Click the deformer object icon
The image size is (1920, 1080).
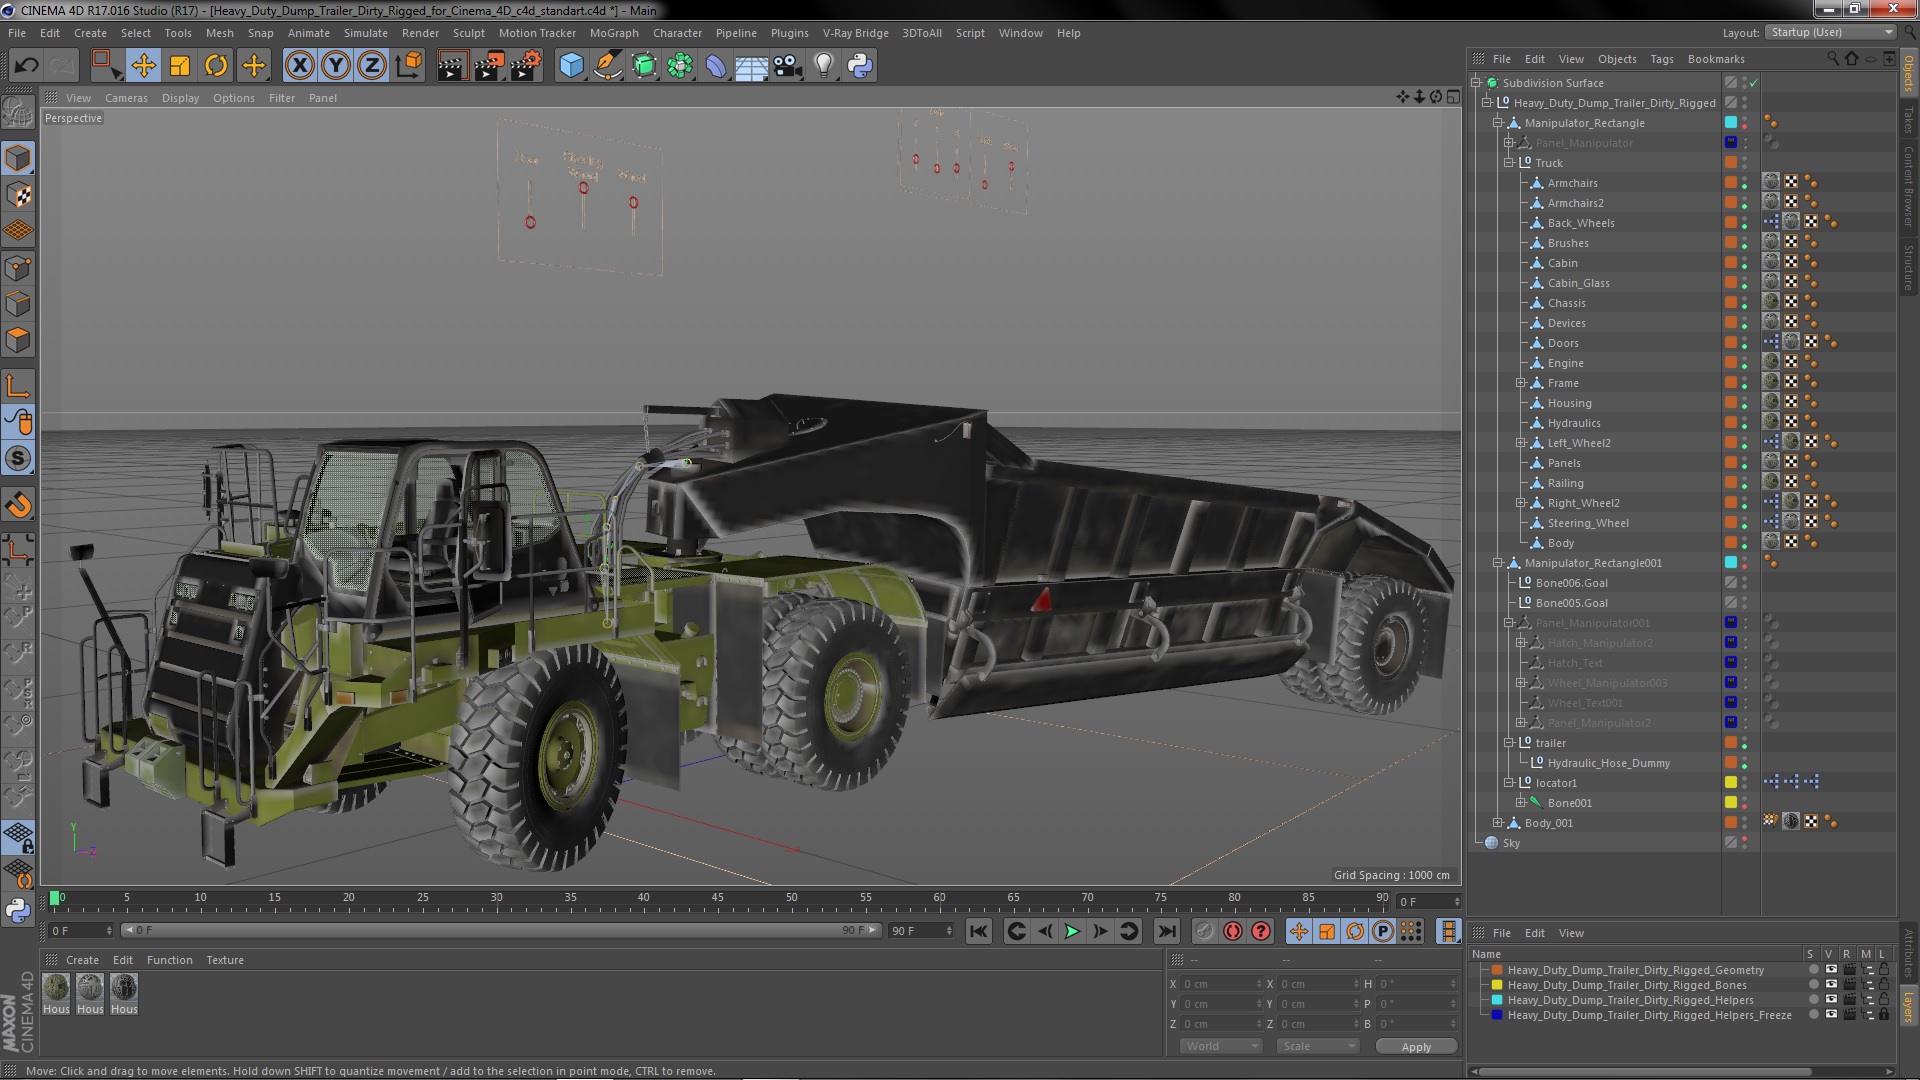pos(716,66)
